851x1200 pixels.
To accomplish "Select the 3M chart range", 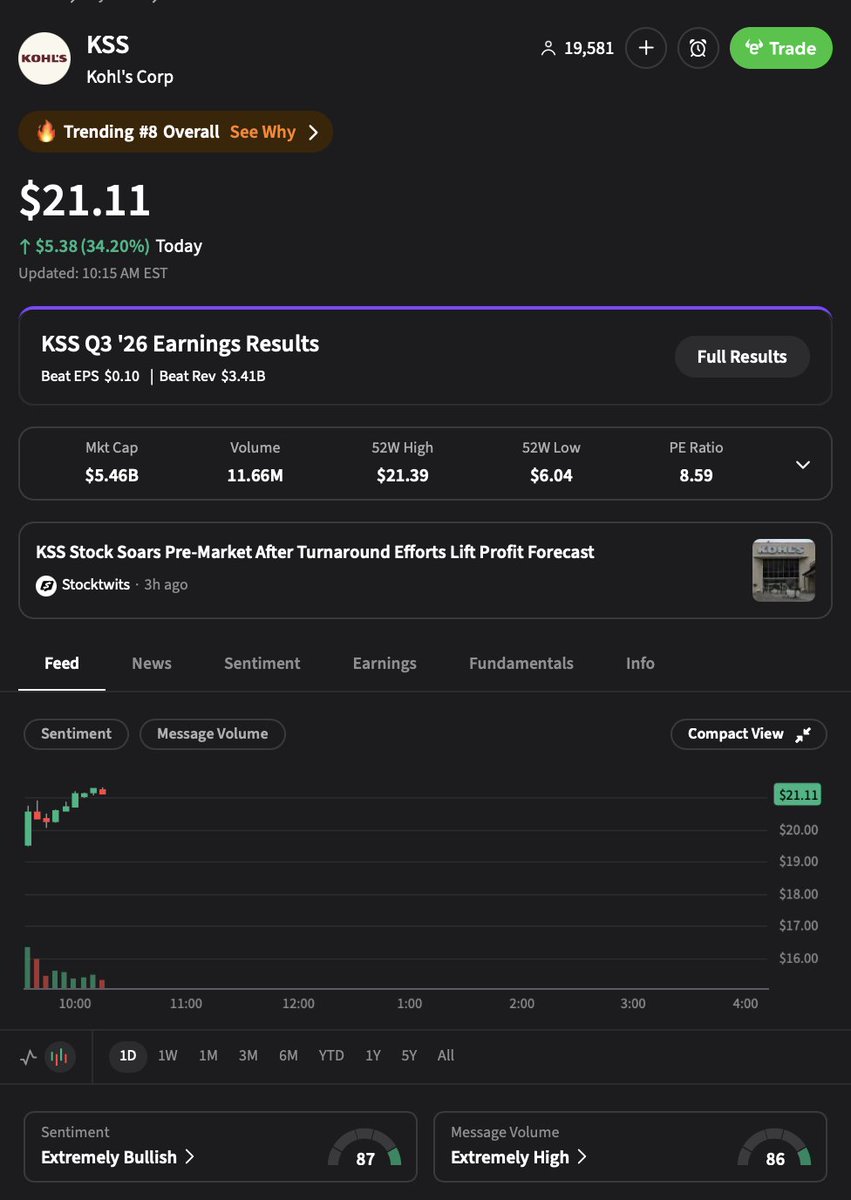I will point(248,1056).
